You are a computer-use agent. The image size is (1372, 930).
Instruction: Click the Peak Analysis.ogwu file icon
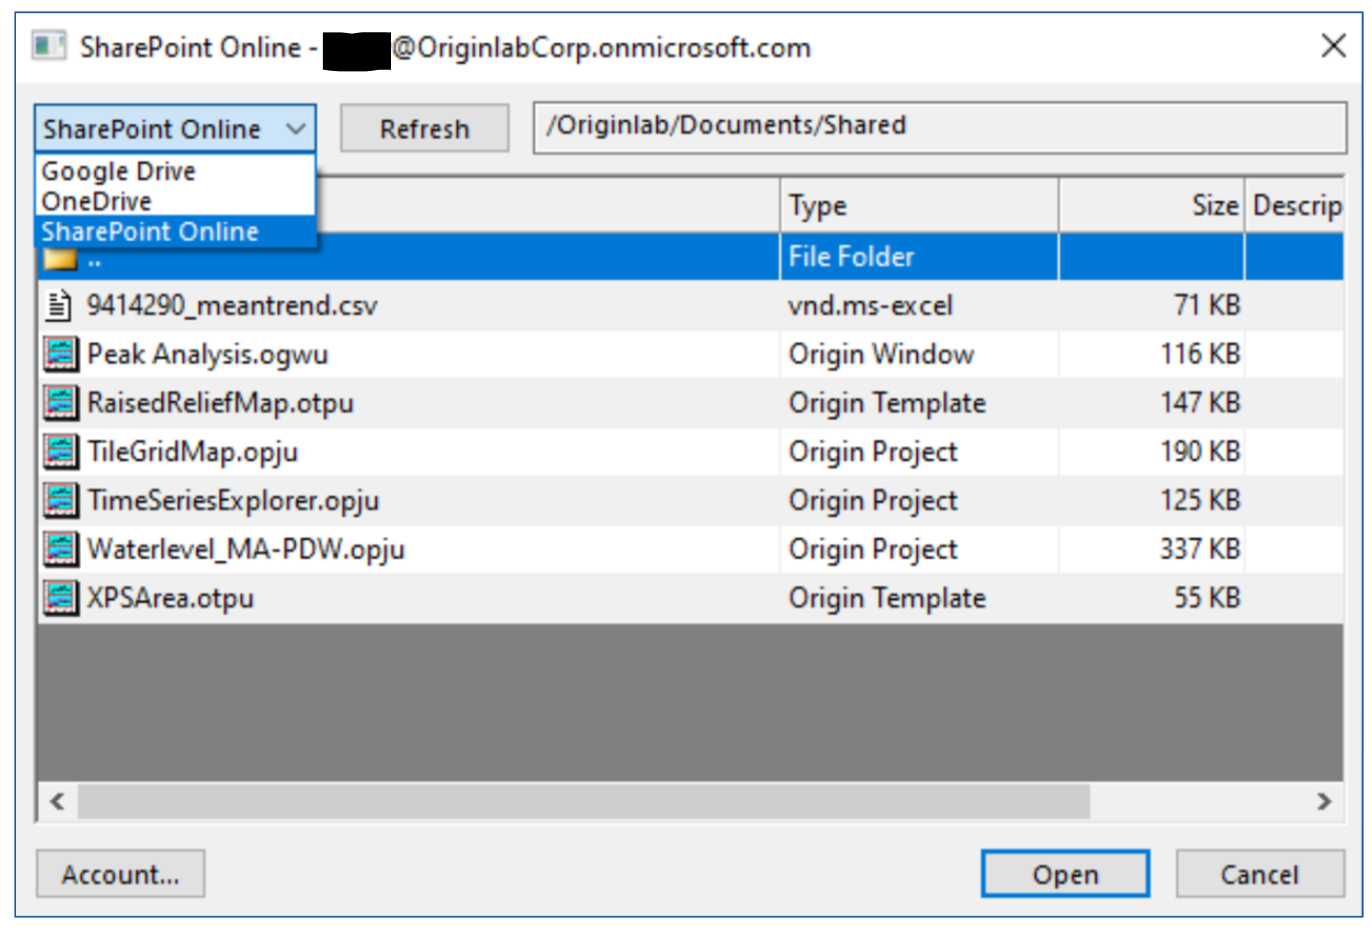pyautogui.click(x=60, y=354)
